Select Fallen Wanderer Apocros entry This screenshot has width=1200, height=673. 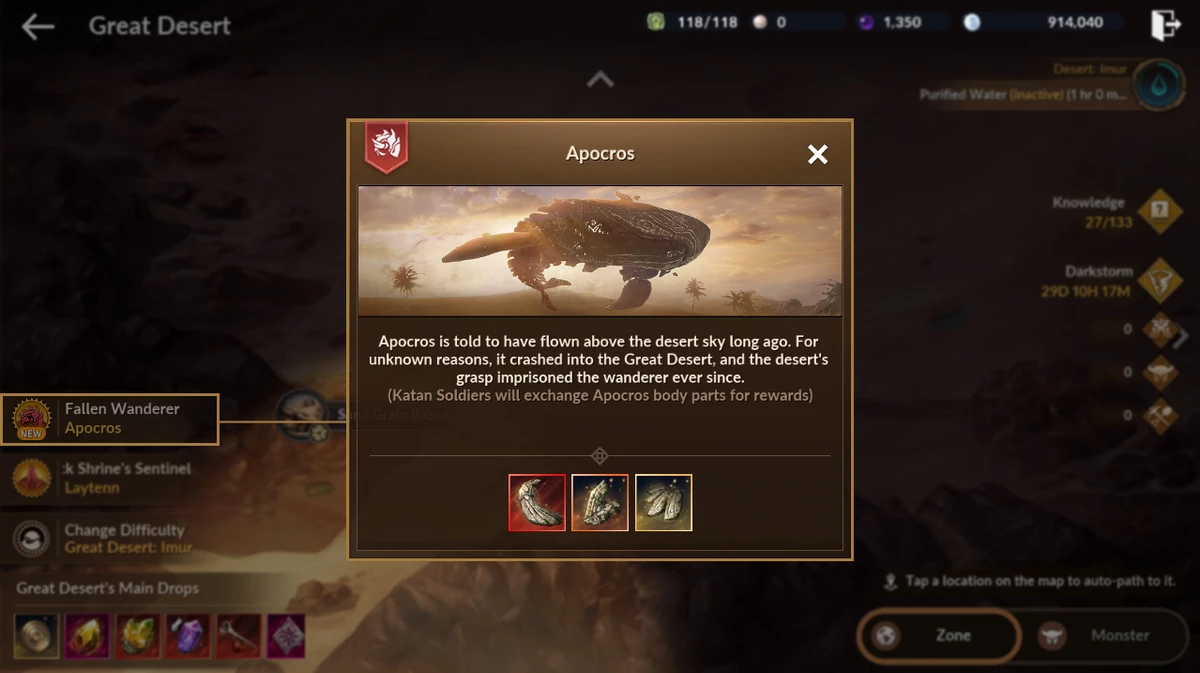(109, 419)
